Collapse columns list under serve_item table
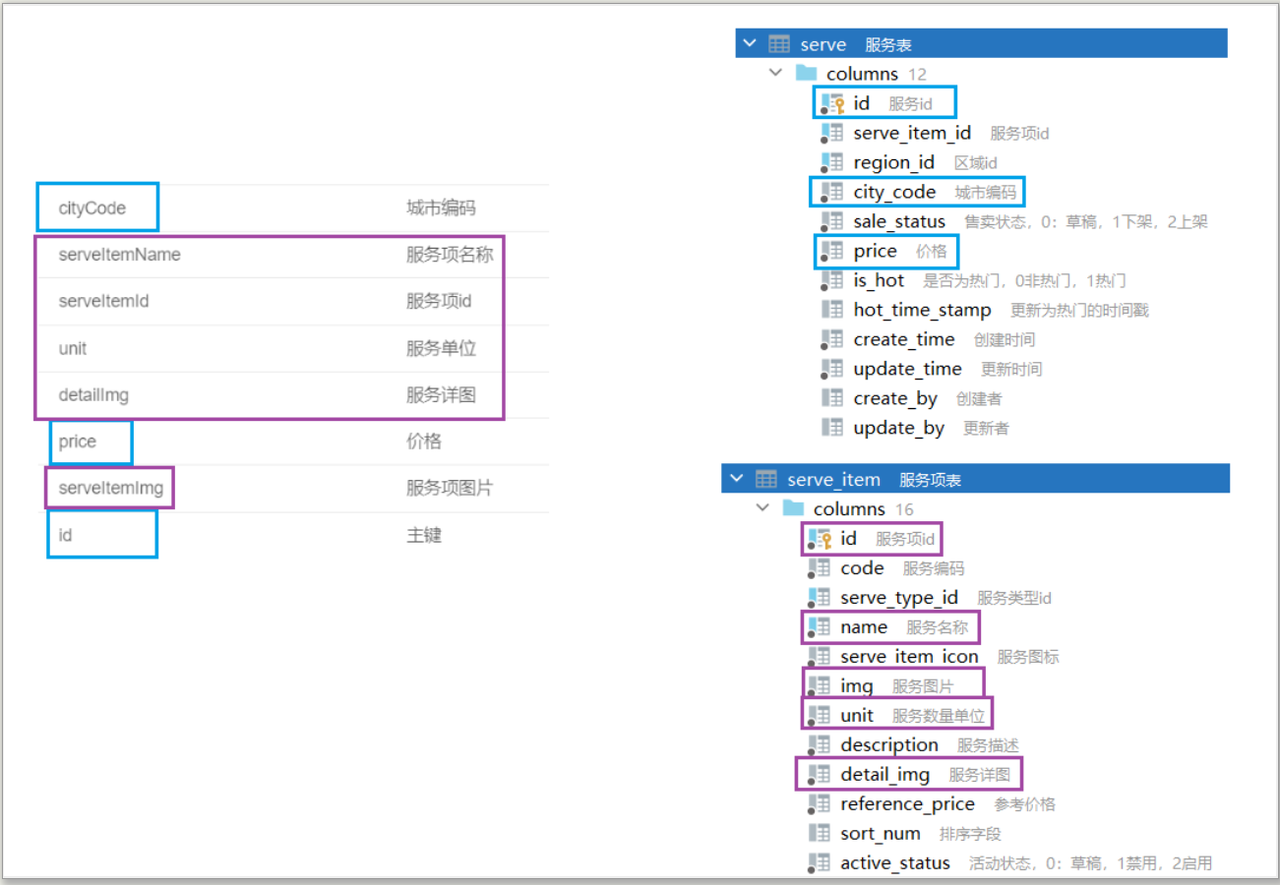Image resolution: width=1280 pixels, height=885 pixels. pyautogui.click(x=762, y=508)
